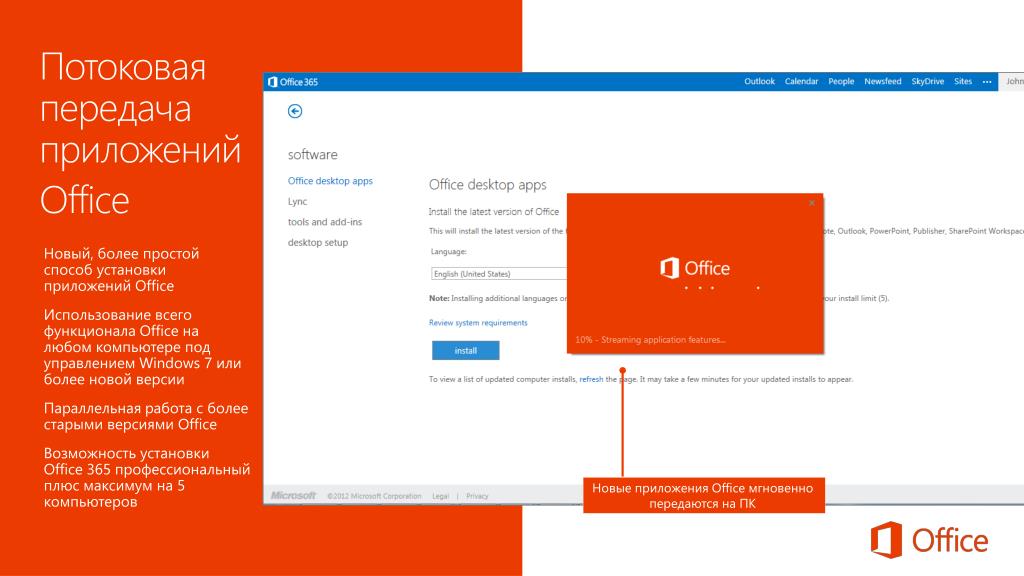Select Office desktop apps in sidebar
The width and height of the screenshot is (1024, 576).
330,181
